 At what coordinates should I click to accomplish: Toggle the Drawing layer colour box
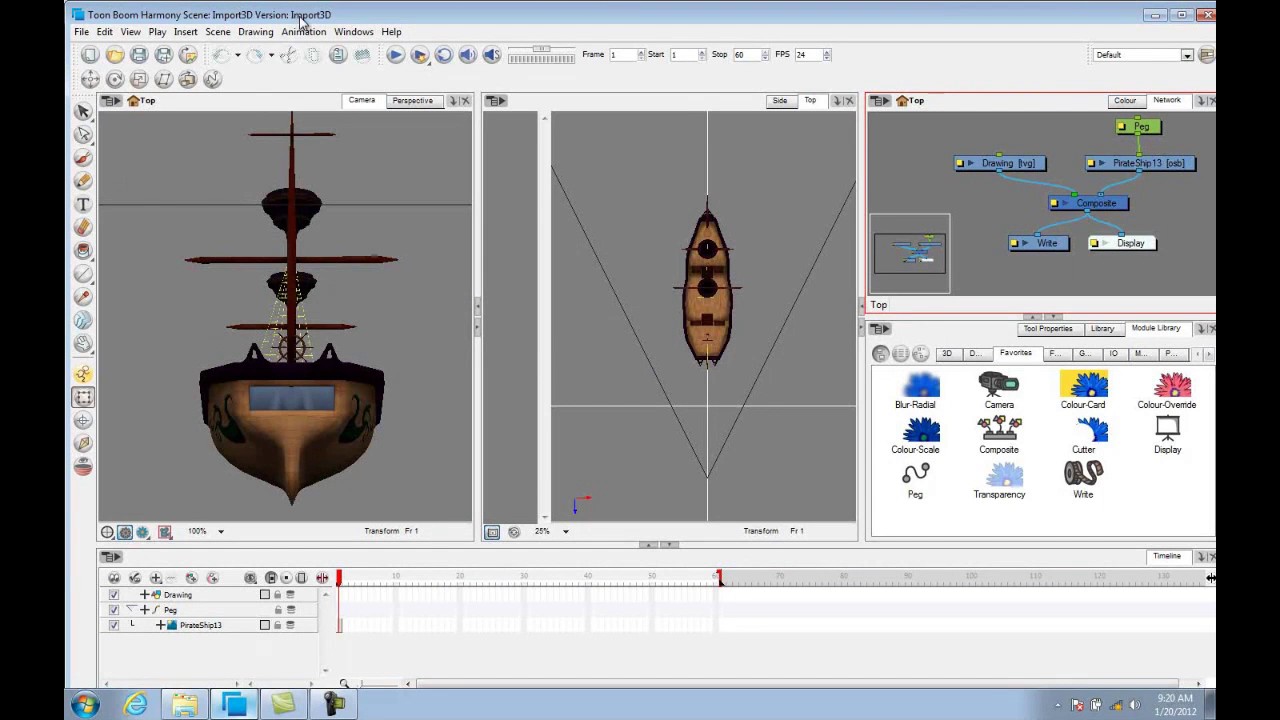click(x=265, y=595)
